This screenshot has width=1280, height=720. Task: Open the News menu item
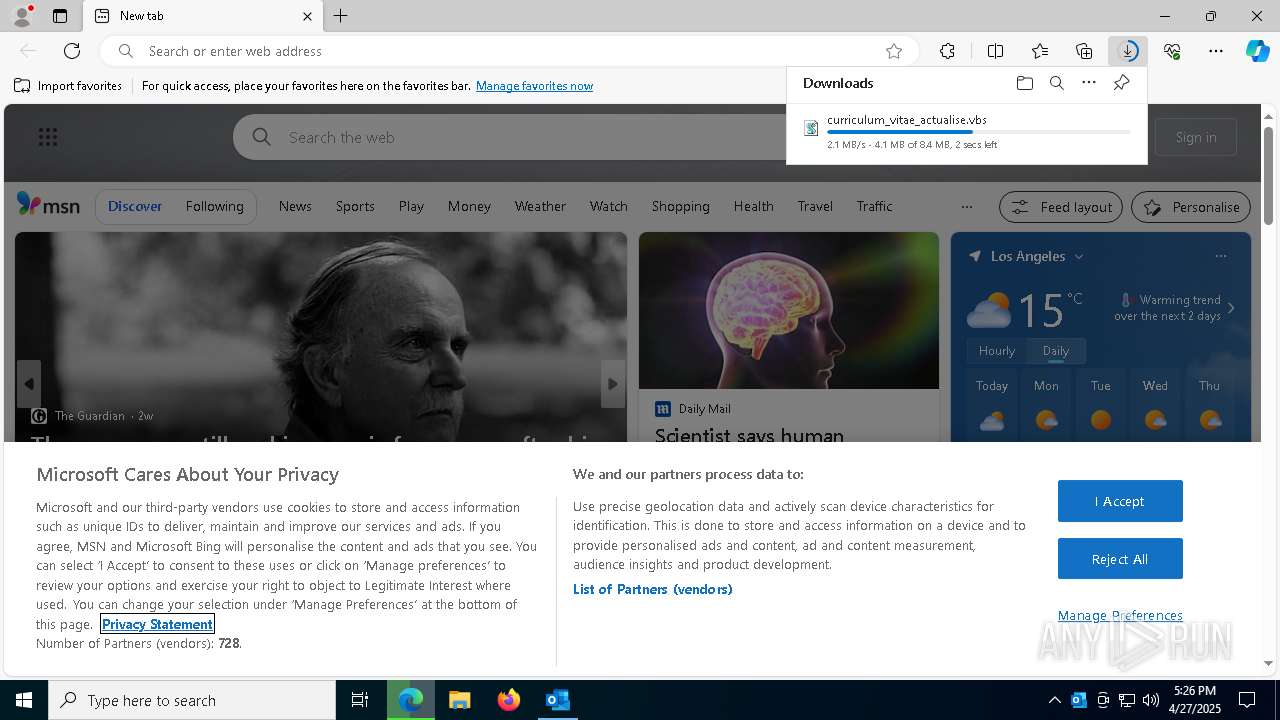[x=295, y=206]
